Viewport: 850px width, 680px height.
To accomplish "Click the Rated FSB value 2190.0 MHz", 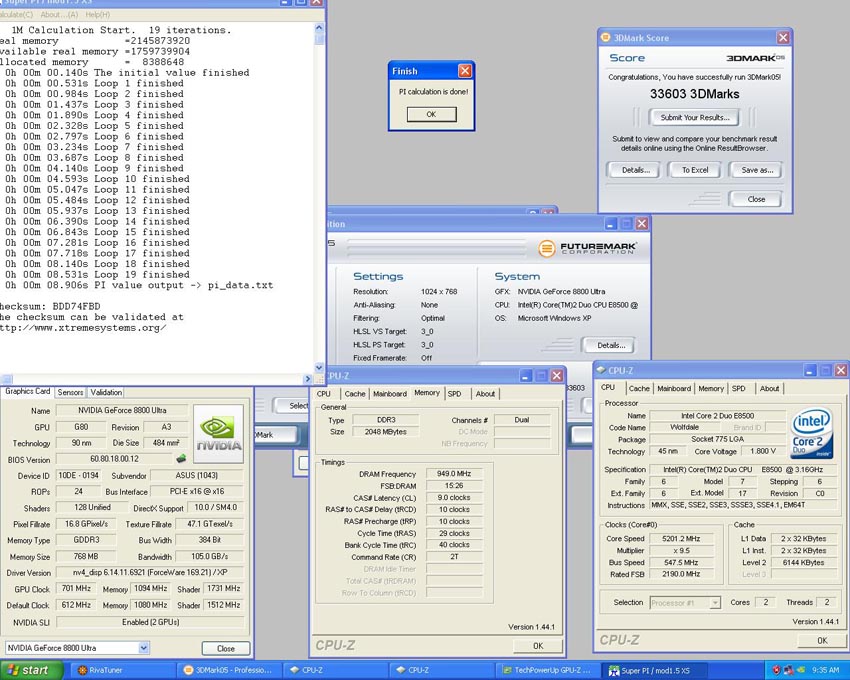I will [x=681, y=574].
